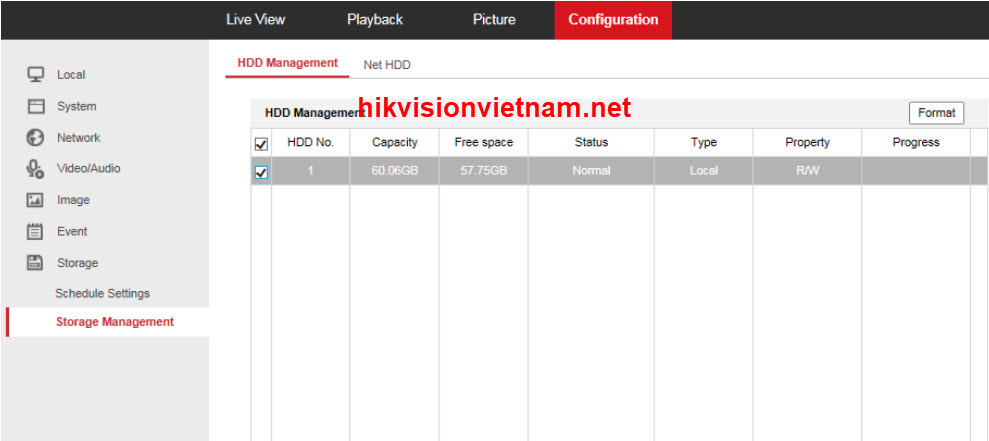The height and width of the screenshot is (441, 989).
Task: Select the HDD Management tab
Action: [x=288, y=63]
